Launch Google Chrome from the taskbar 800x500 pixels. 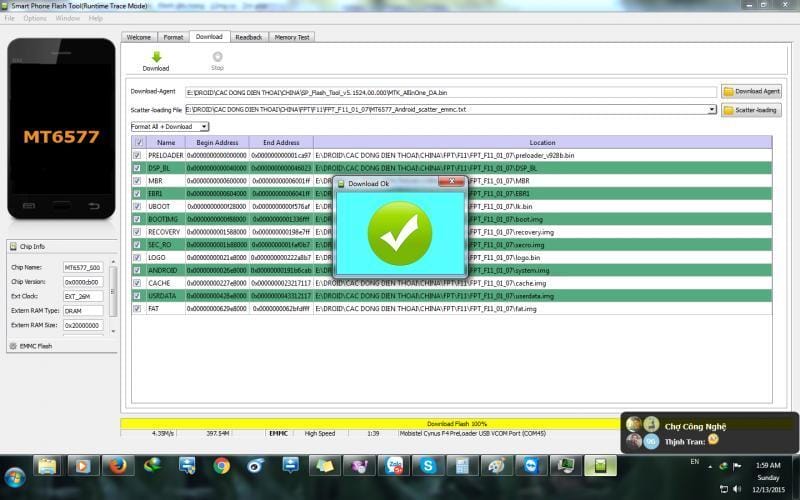click(x=221, y=466)
